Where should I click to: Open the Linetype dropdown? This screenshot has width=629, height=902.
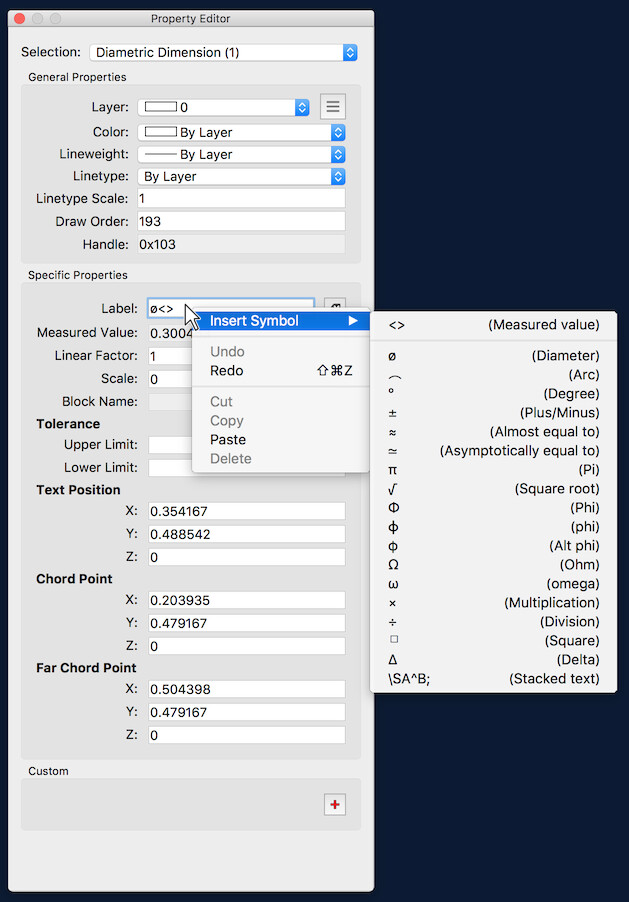click(241, 177)
